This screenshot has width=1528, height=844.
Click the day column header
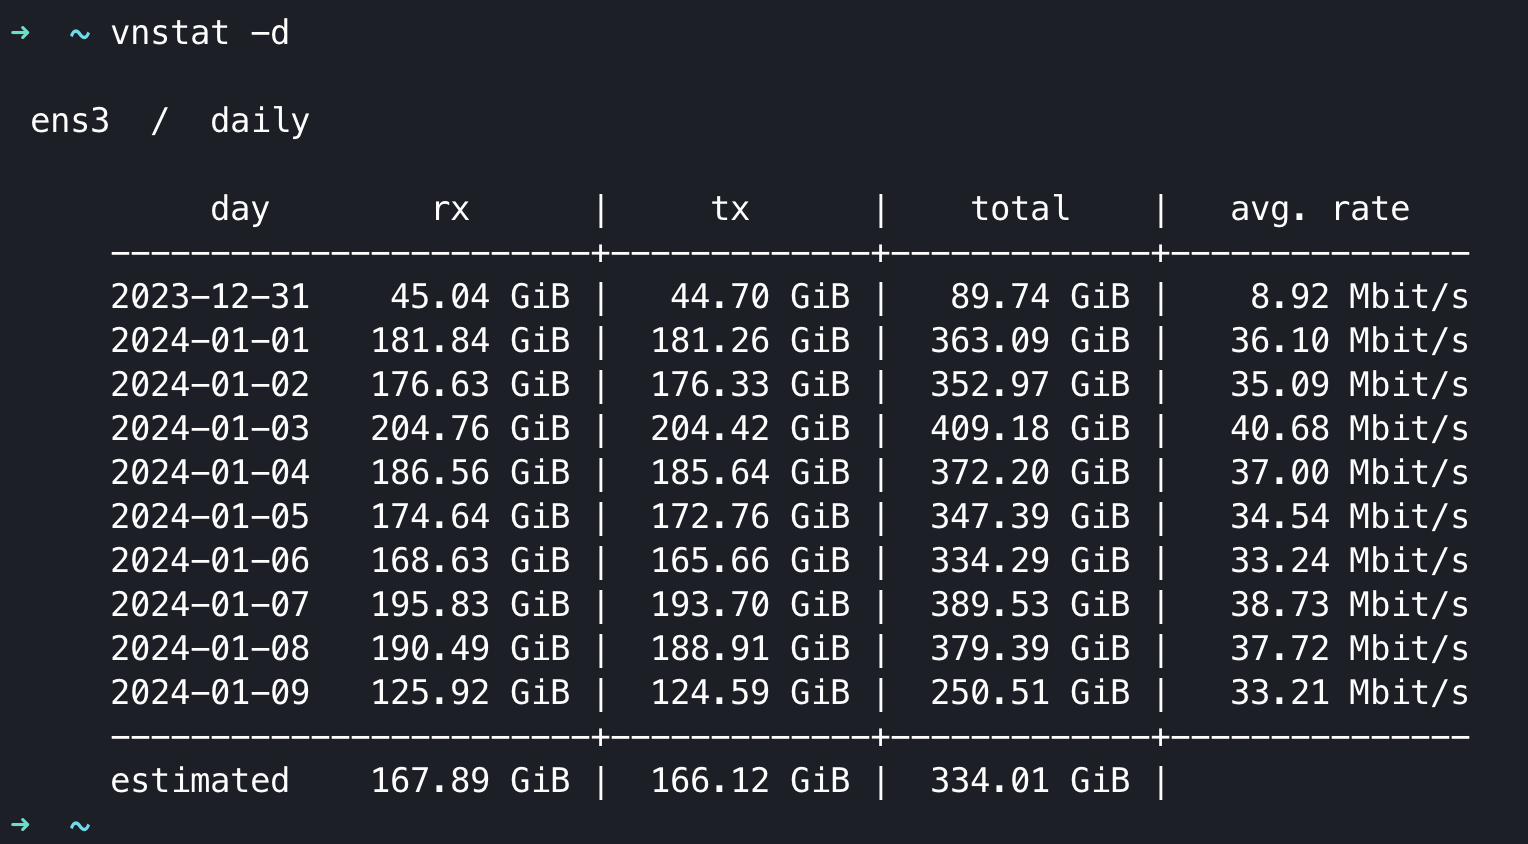pos(240,209)
